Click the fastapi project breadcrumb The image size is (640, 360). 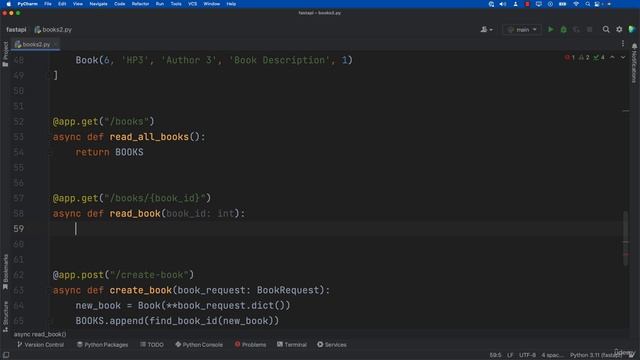click(16, 29)
